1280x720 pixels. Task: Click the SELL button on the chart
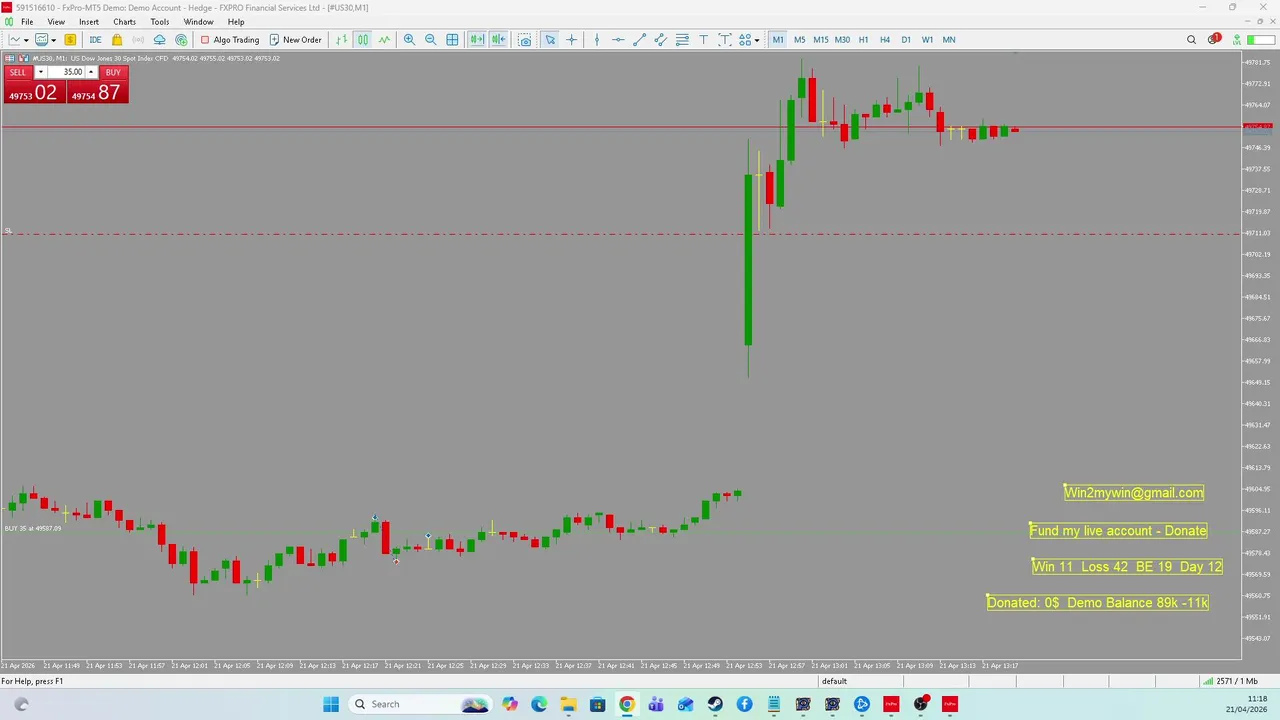click(x=18, y=72)
